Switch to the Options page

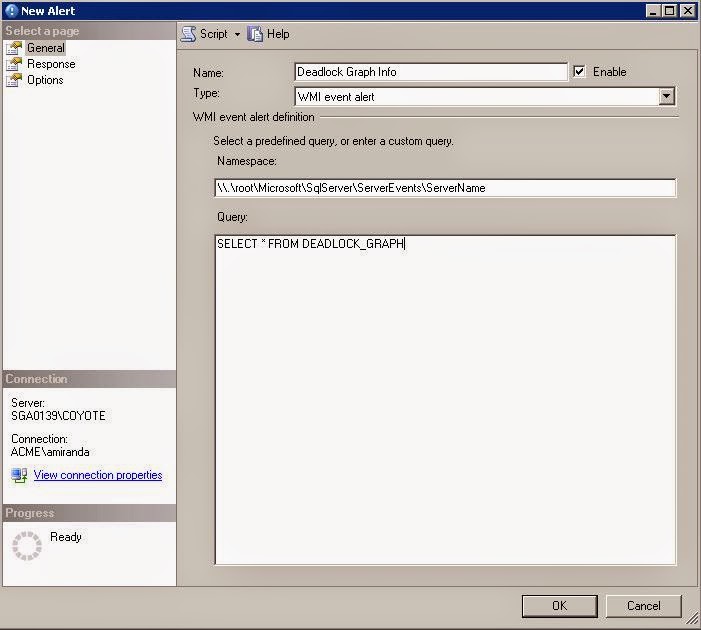[45, 80]
